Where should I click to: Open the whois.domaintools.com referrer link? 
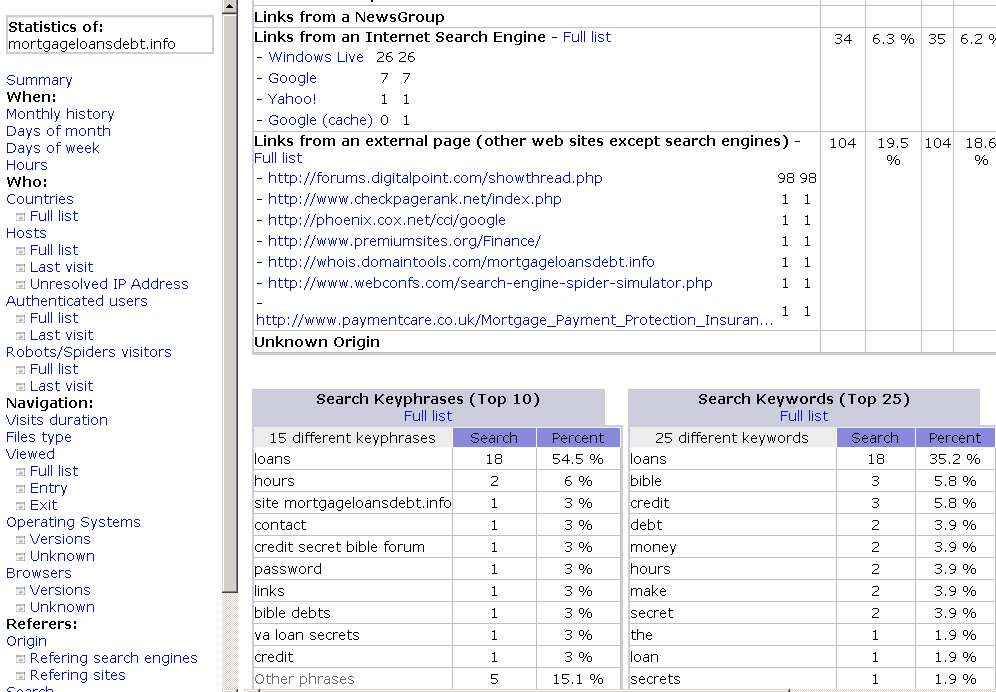461,262
